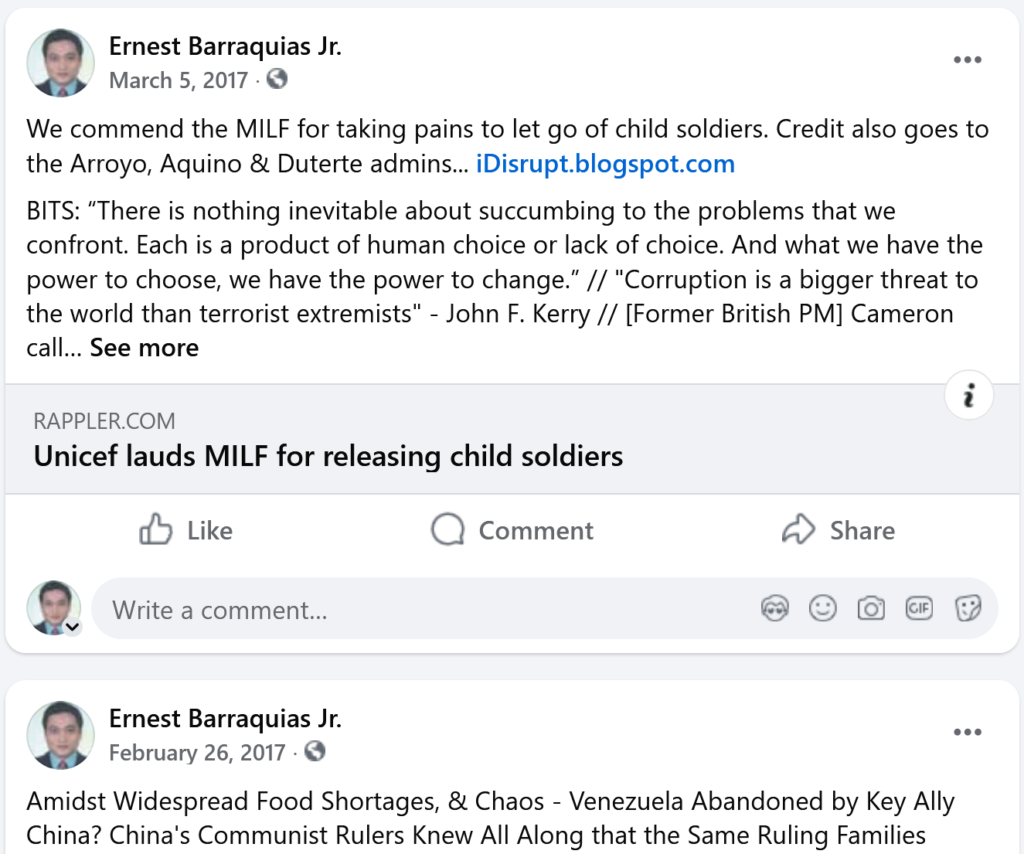Open the three-dot menu on March 5 post
Viewport: 1024px width, 854px height.
[967, 60]
